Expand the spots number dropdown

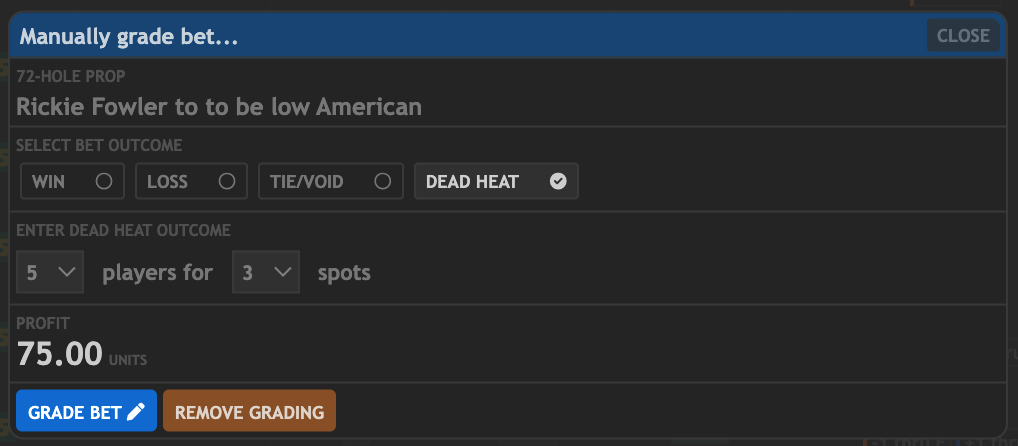pyautogui.click(x=265, y=272)
